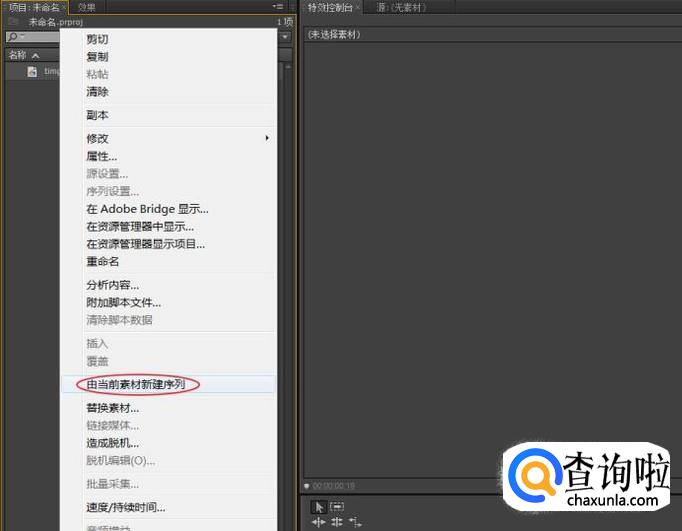682x531 pixels.
Task: Switch to the 效果 tab
Action: pos(87,7)
